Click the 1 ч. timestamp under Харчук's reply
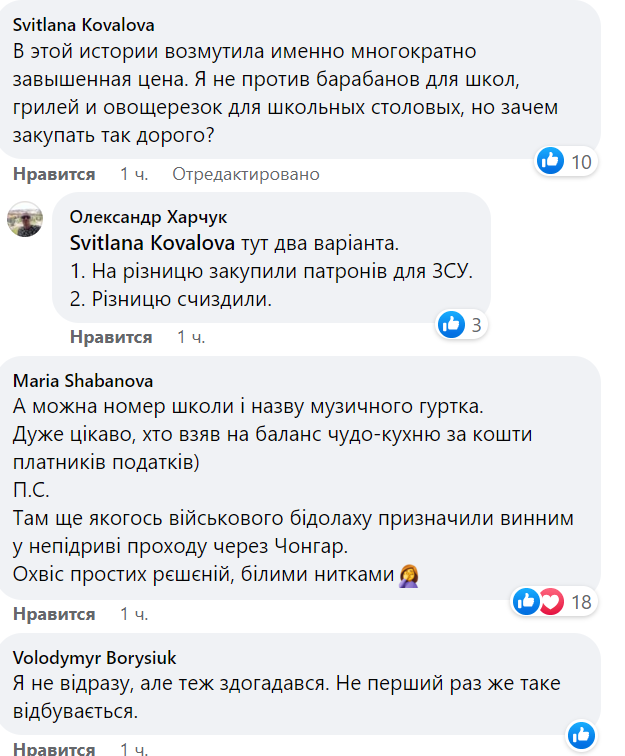 [x=191, y=337]
